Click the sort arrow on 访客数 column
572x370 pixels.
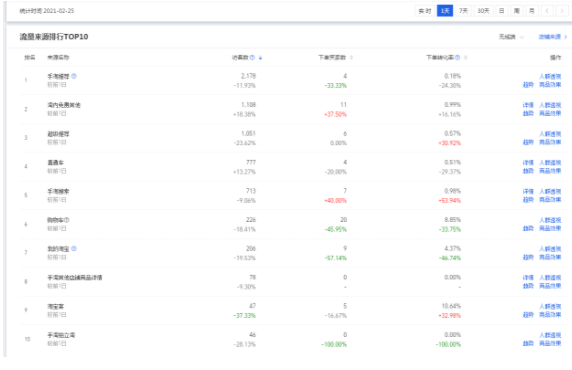click(260, 58)
